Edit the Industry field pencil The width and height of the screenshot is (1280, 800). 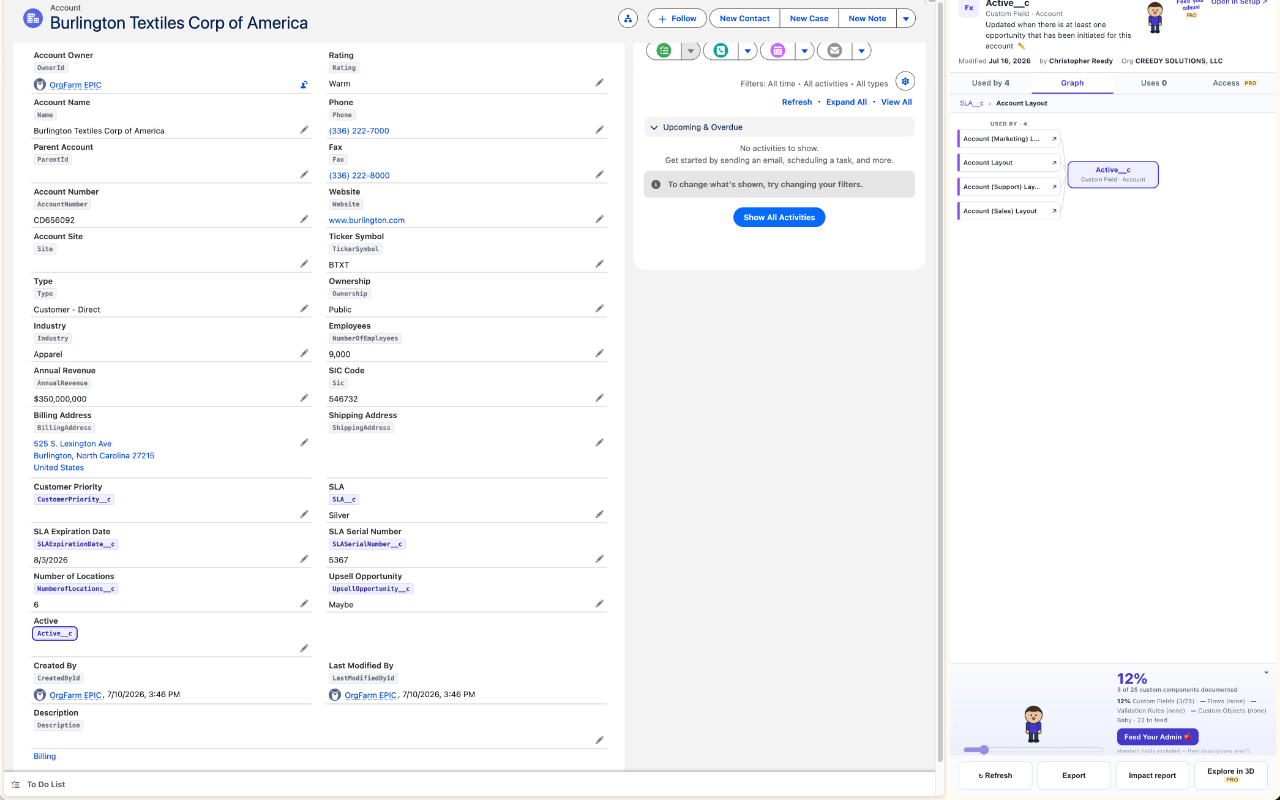point(304,353)
